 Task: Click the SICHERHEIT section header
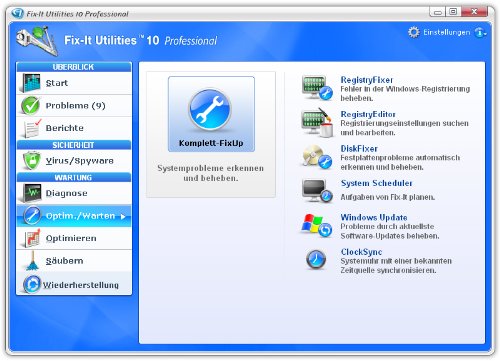74,145
